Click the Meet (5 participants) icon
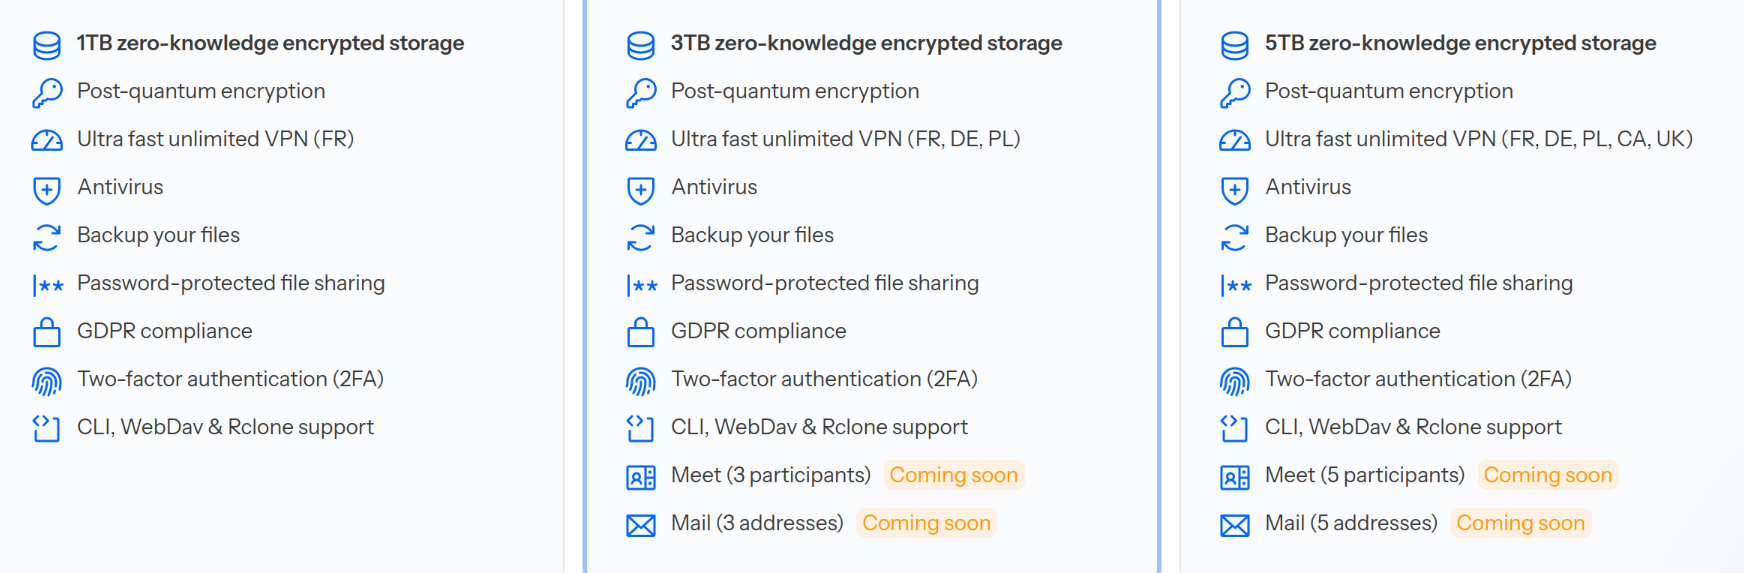The width and height of the screenshot is (1744, 573). [x=1235, y=477]
